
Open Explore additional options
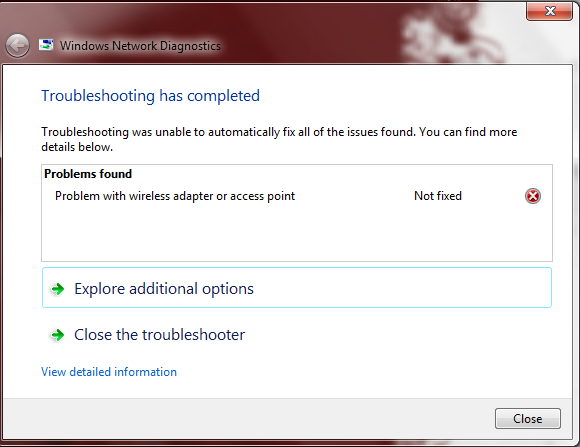297,288
